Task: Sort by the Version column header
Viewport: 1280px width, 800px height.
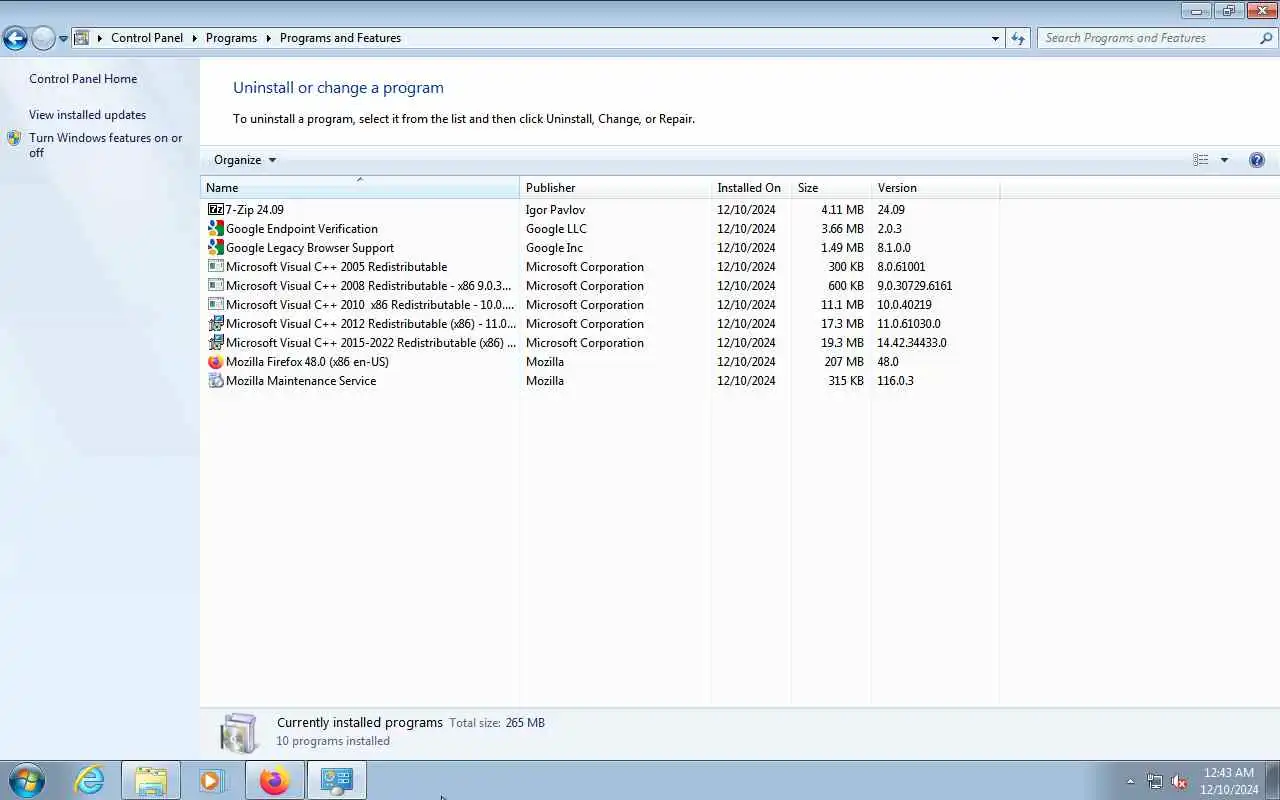Action: tap(935, 188)
